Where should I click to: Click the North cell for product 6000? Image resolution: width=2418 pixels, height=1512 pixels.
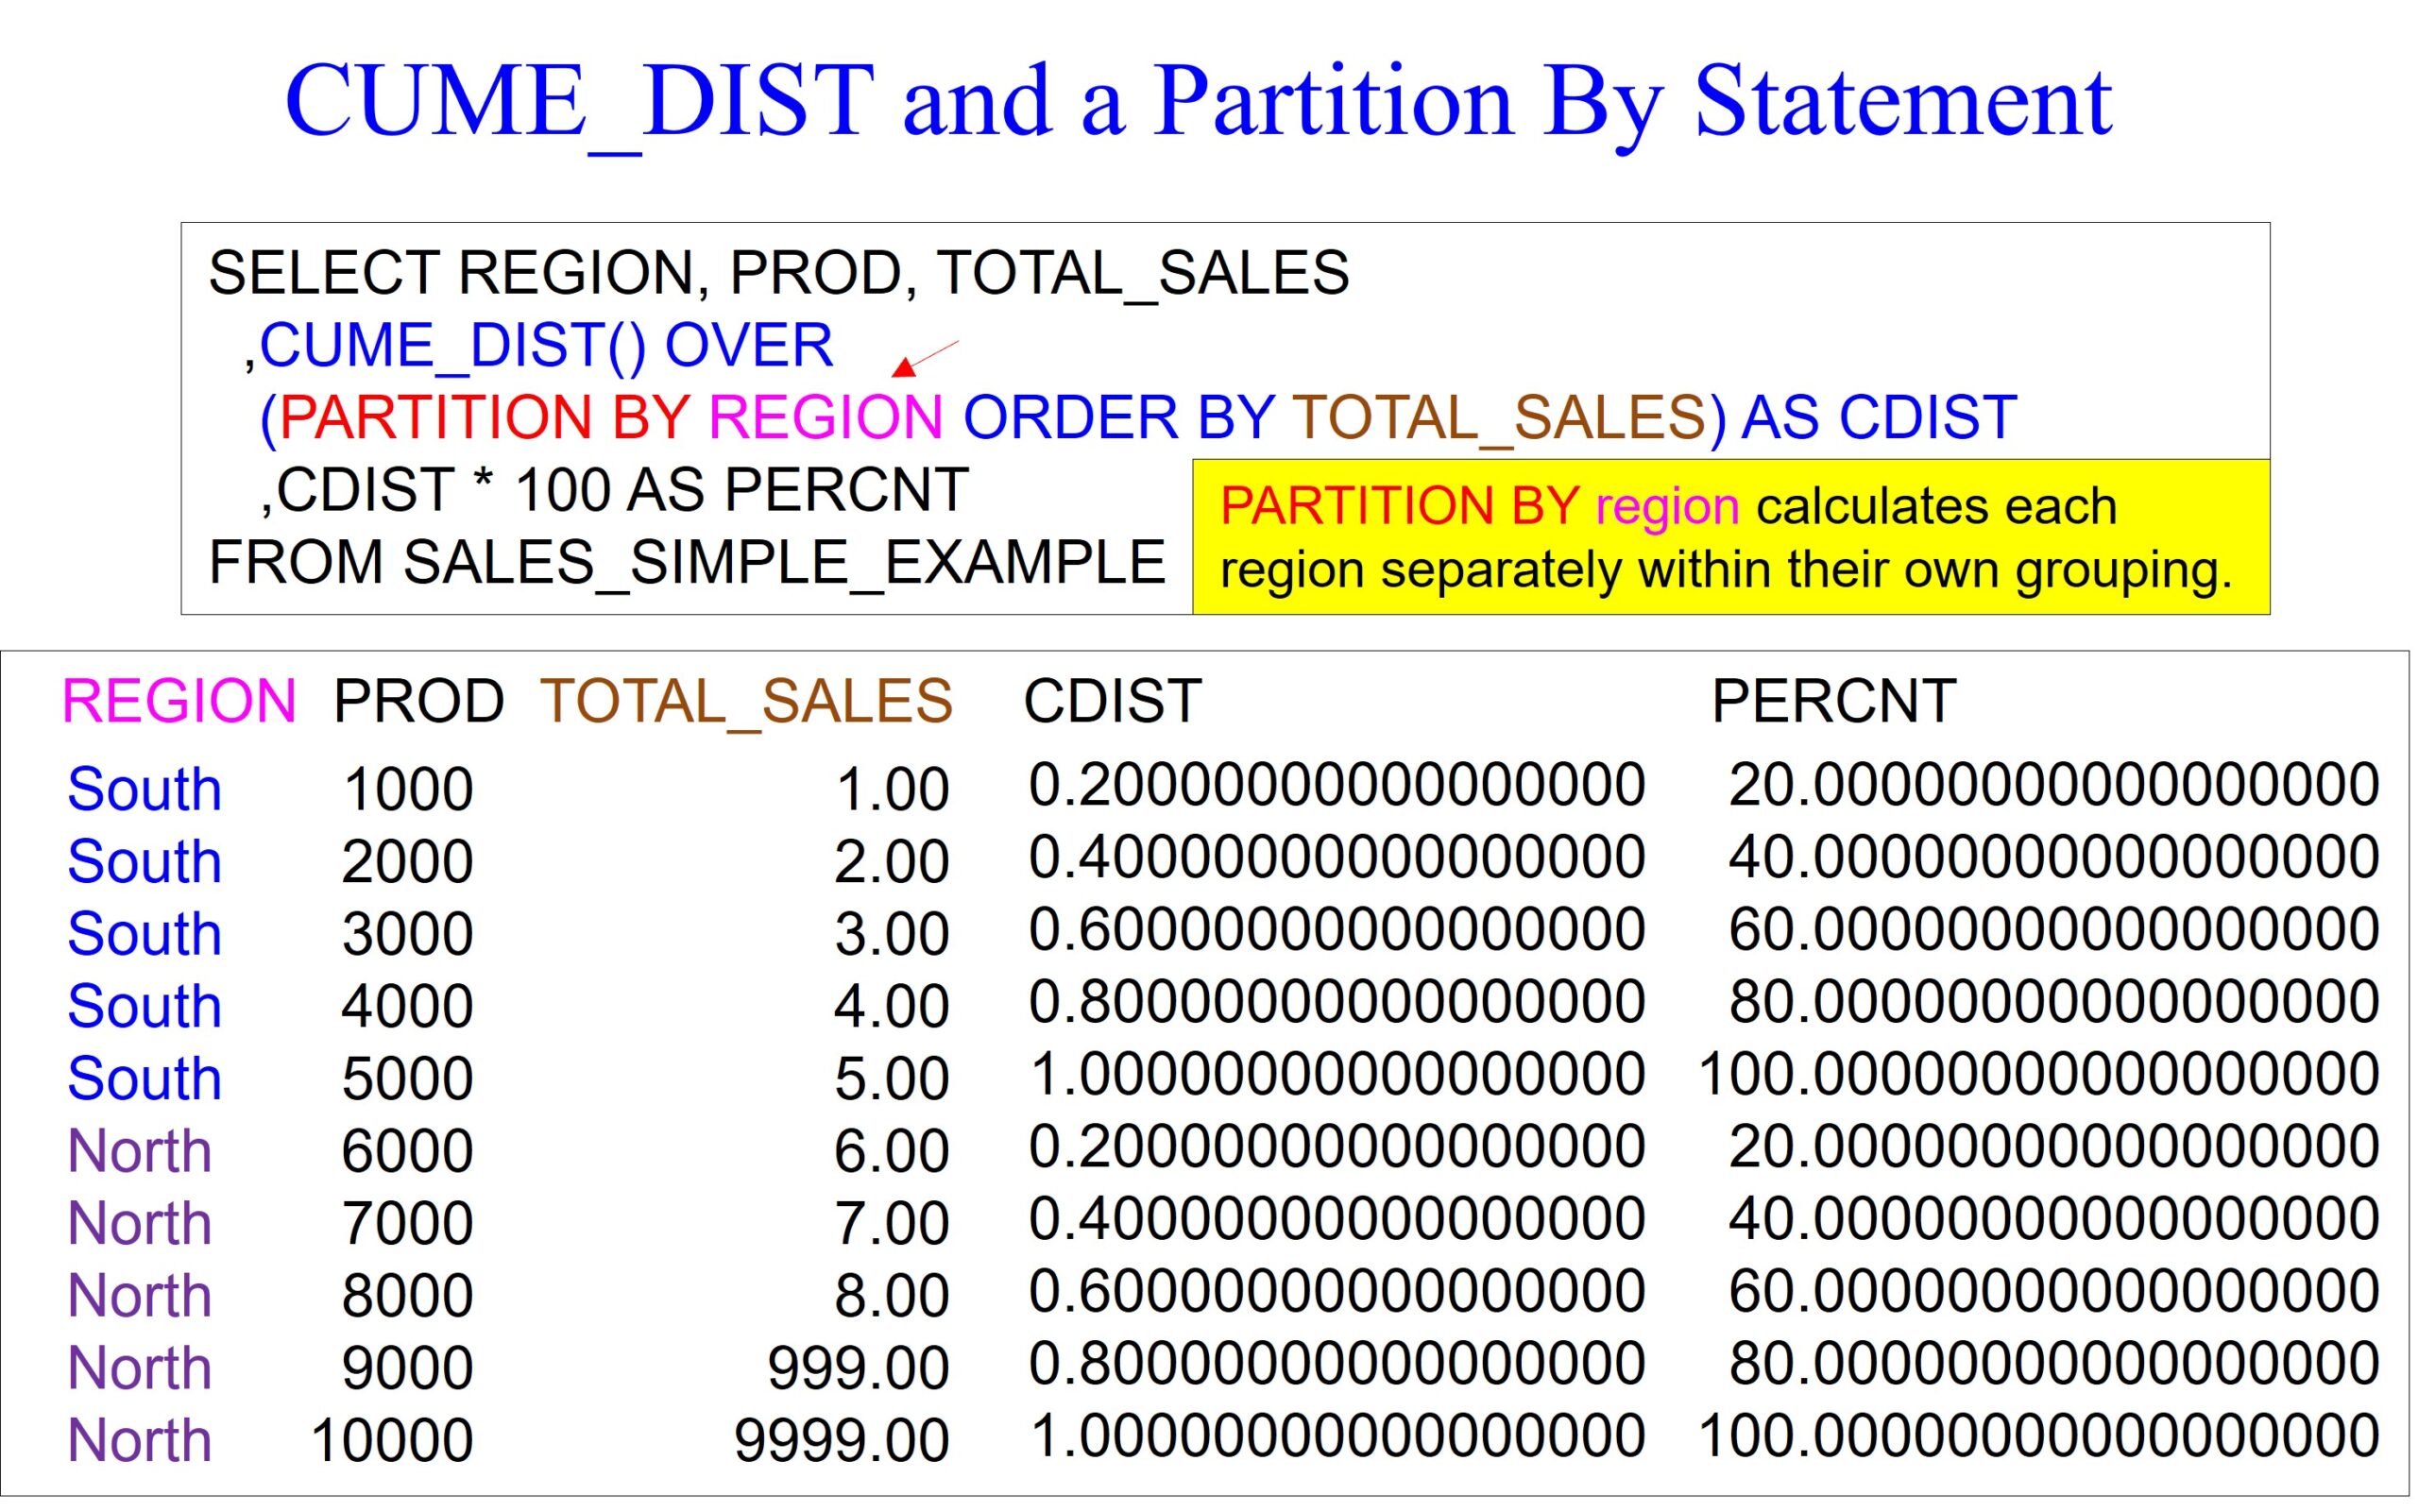[x=139, y=1151]
